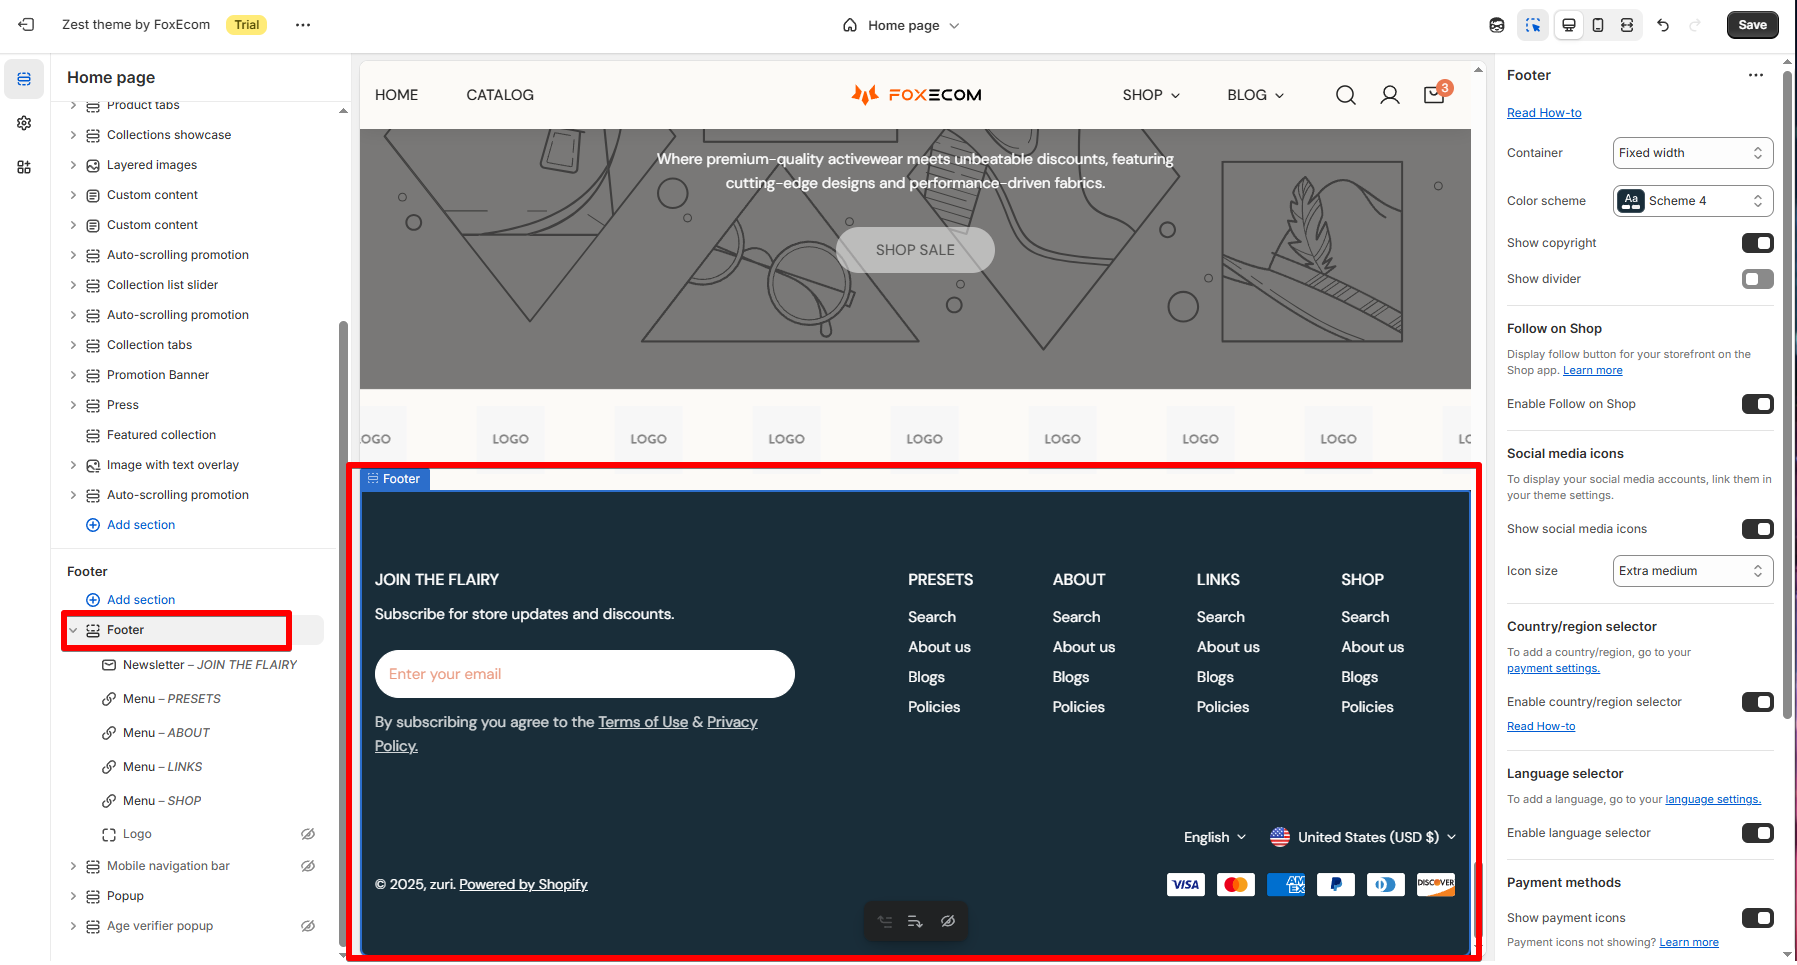
Task: Toggle Enable language selector switch
Action: 1757,833
